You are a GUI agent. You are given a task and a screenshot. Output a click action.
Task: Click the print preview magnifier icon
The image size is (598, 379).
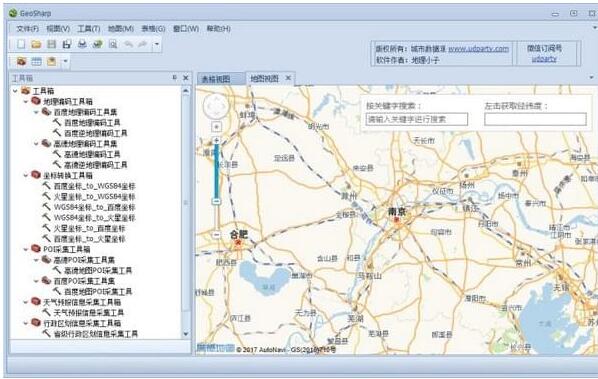[113, 44]
